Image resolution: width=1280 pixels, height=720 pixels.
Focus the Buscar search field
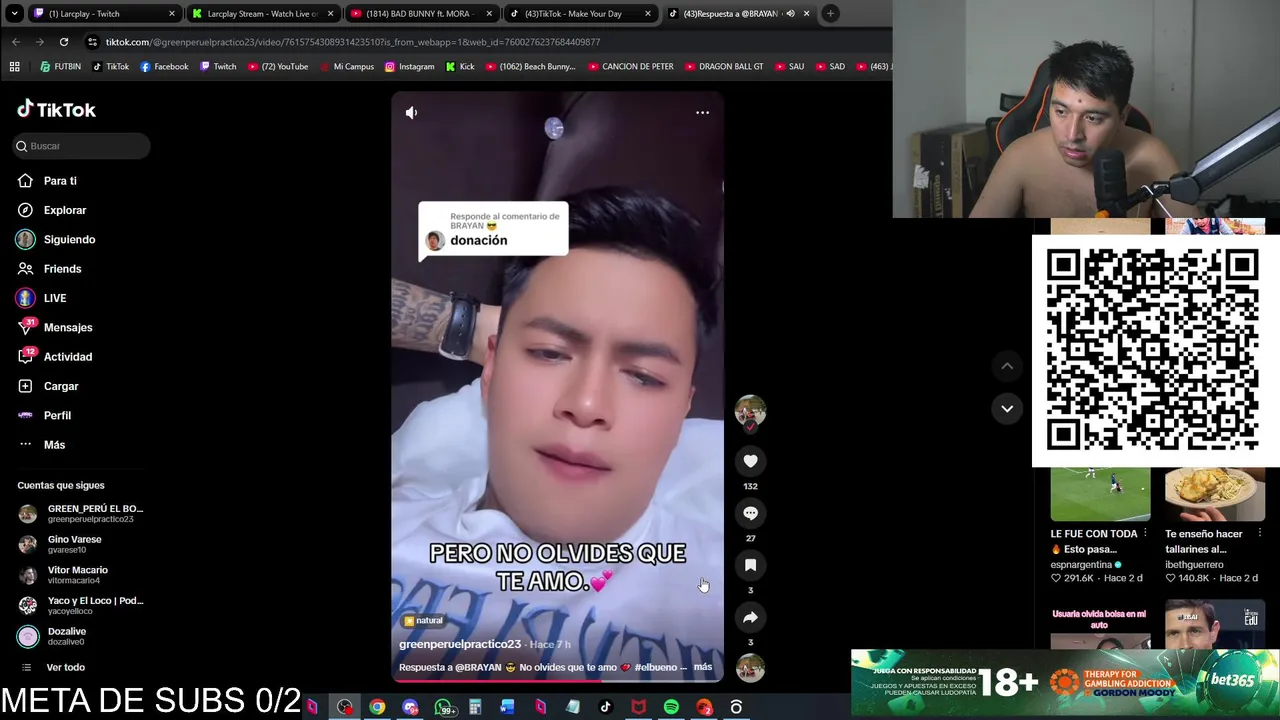click(82, 146)
